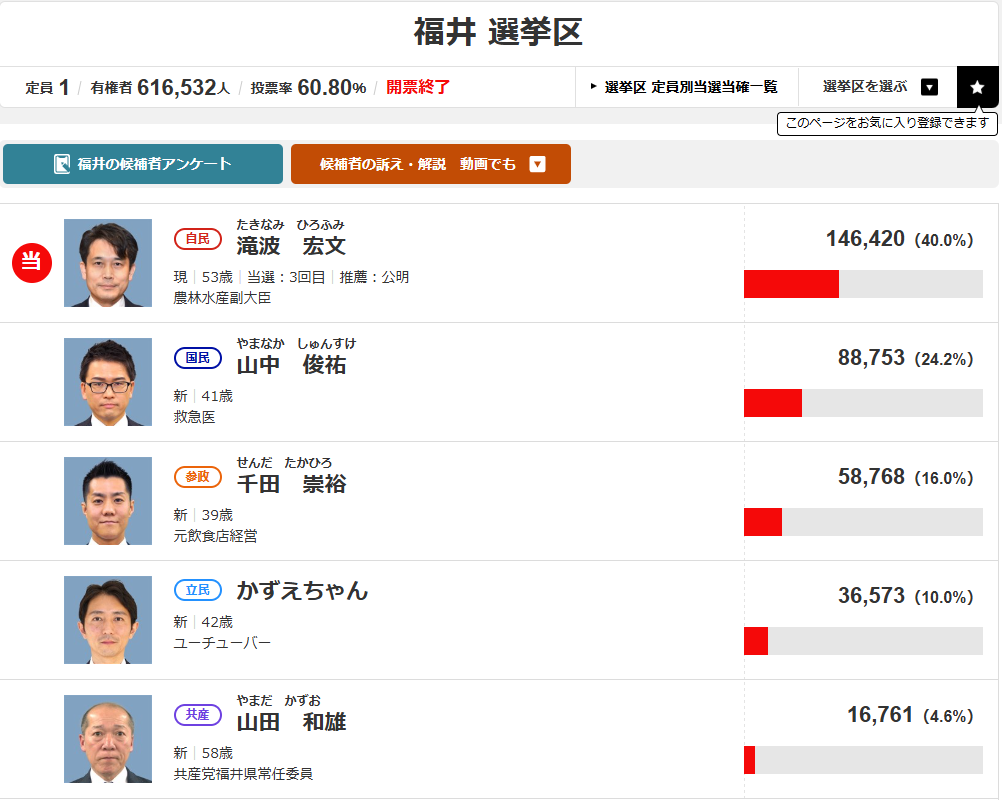The height and width of the screenshot is (800, 1002).
Task: Click the star favorite icon
Action: pos(977,87)
